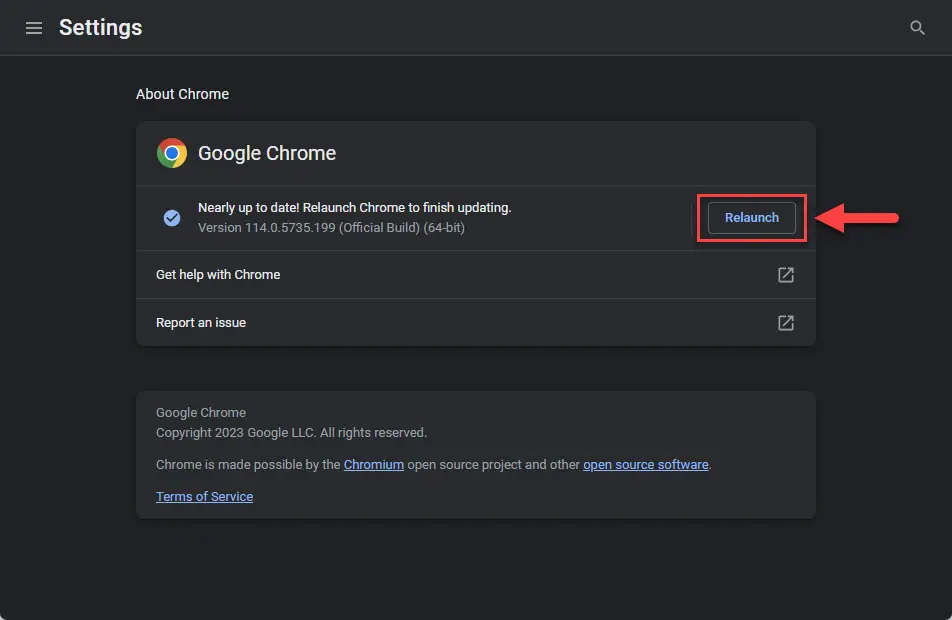Open the main menu hamburger icon
The height and width of the screenshot is (620, 952).
34,28
